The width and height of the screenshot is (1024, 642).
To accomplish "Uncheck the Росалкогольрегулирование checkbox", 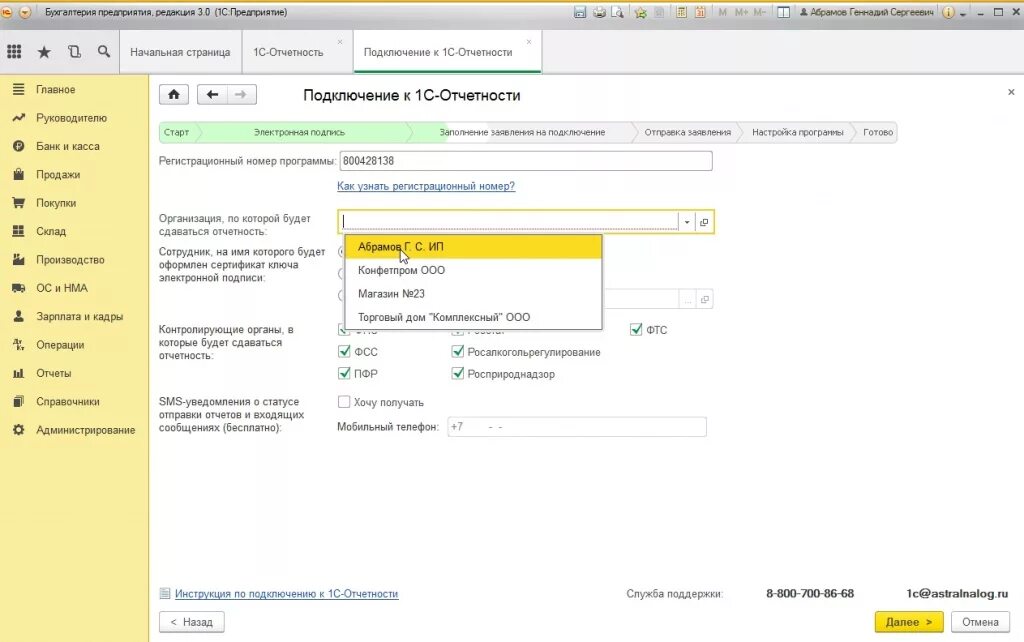I will (458, 351).
